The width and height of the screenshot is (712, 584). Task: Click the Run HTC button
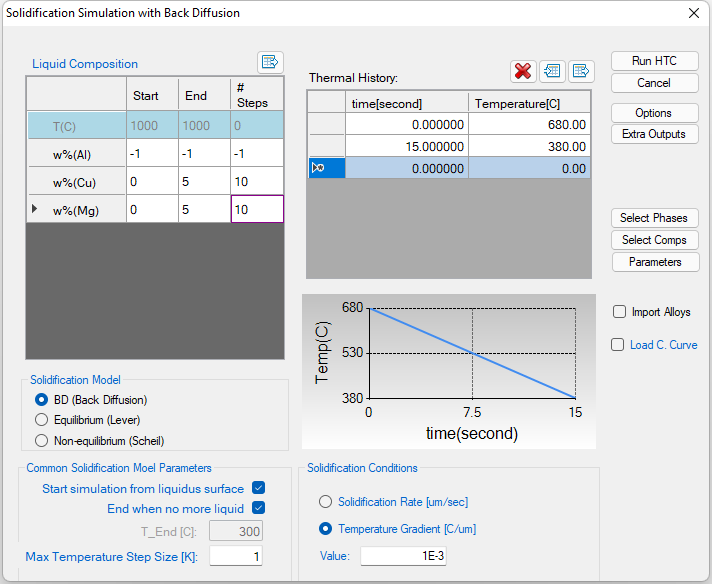[x=654, y=61]
